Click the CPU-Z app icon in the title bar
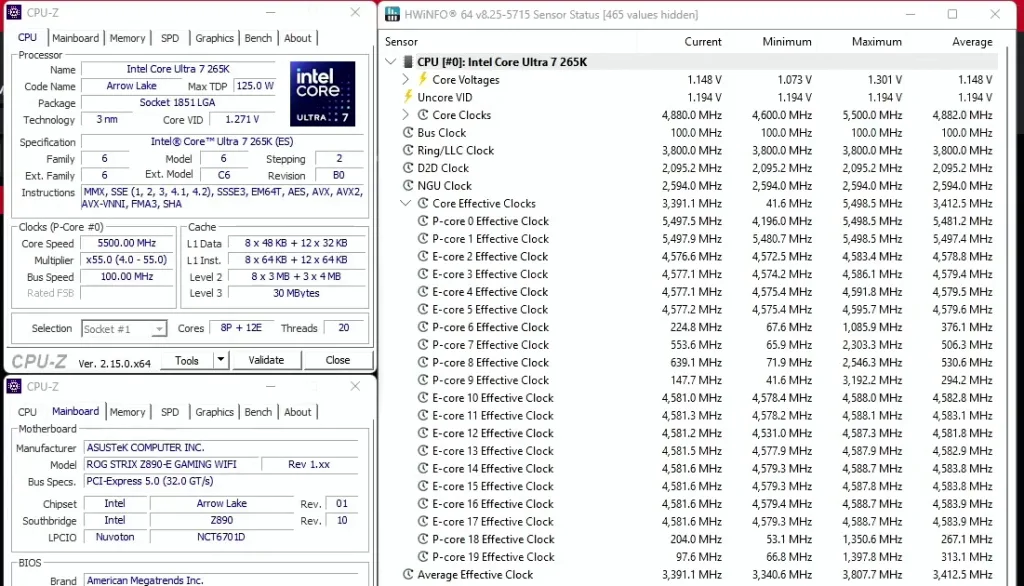The width and height of the screenshot is (1024, 586). click(x=12, y=12)
